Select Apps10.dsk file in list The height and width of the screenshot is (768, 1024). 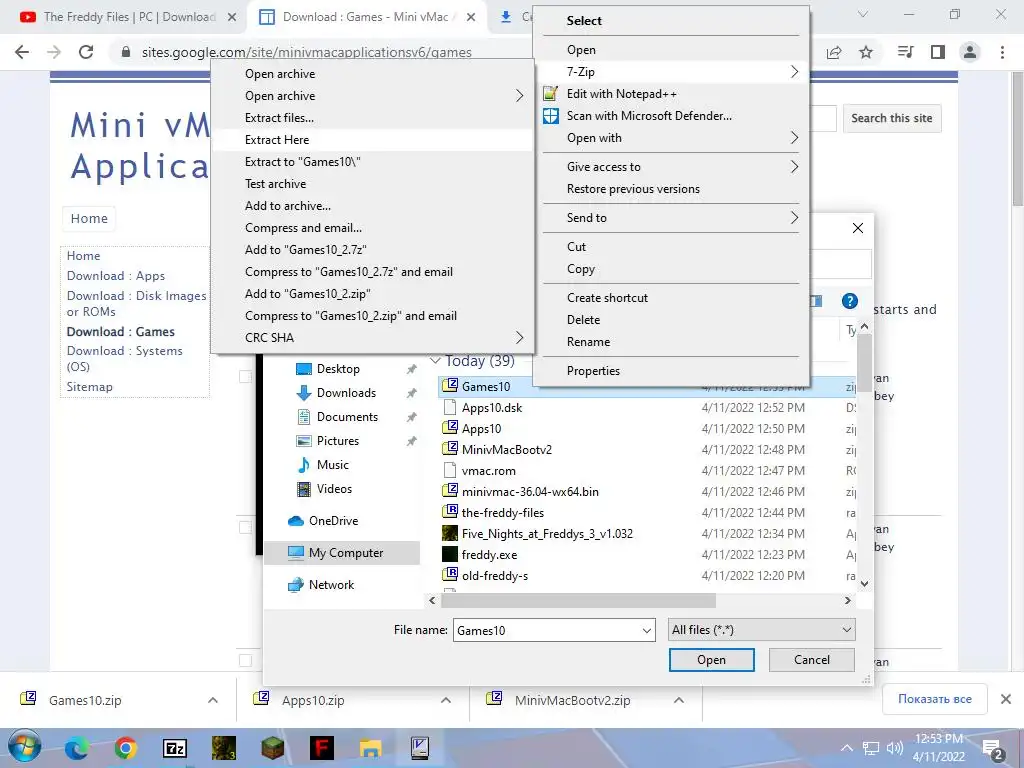click(x=492, y=408)
